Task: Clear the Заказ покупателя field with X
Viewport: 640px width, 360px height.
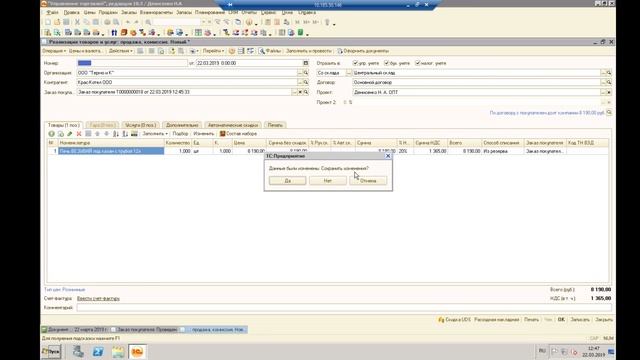Action: pyautogui.click(x=300, y=92)
